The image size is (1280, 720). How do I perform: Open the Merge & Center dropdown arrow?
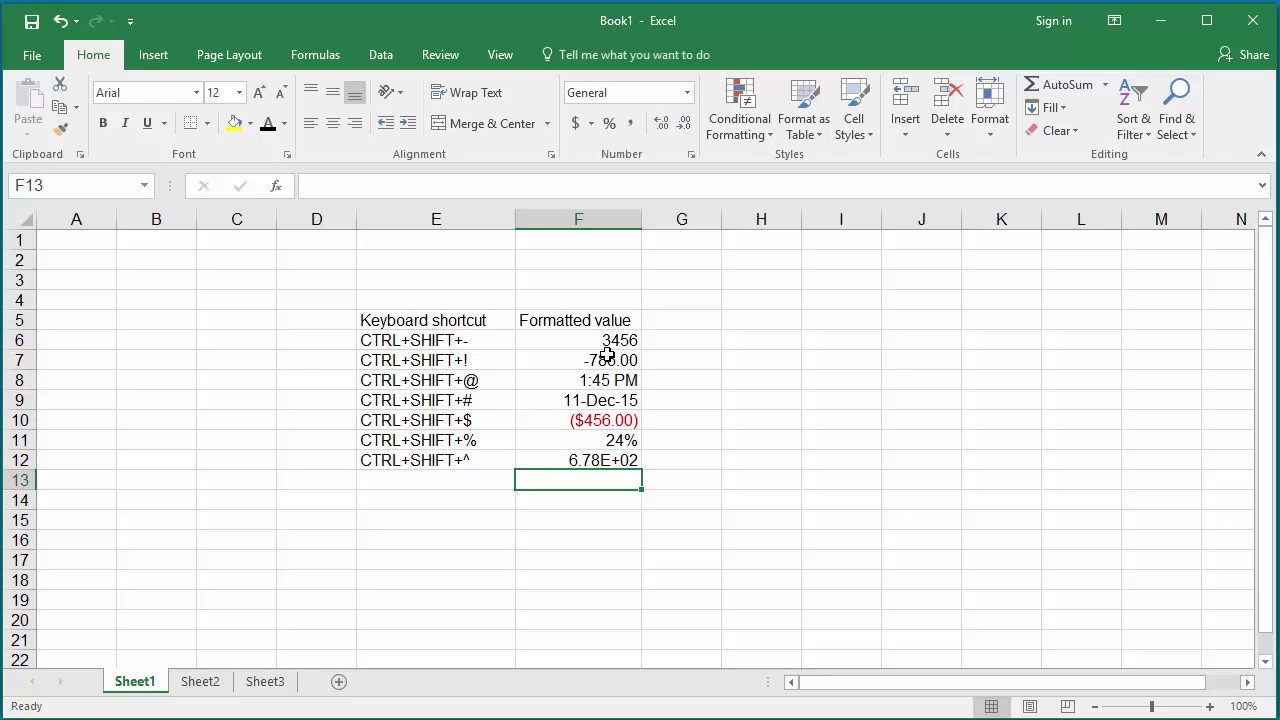[x=547, y=124]
